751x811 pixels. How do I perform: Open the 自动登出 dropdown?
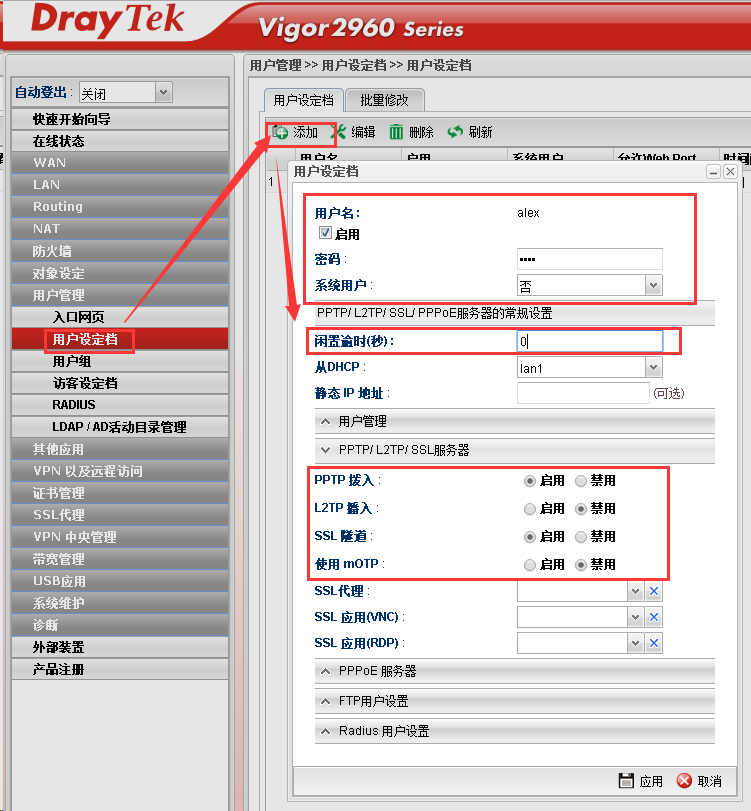(x=163, y=93)
